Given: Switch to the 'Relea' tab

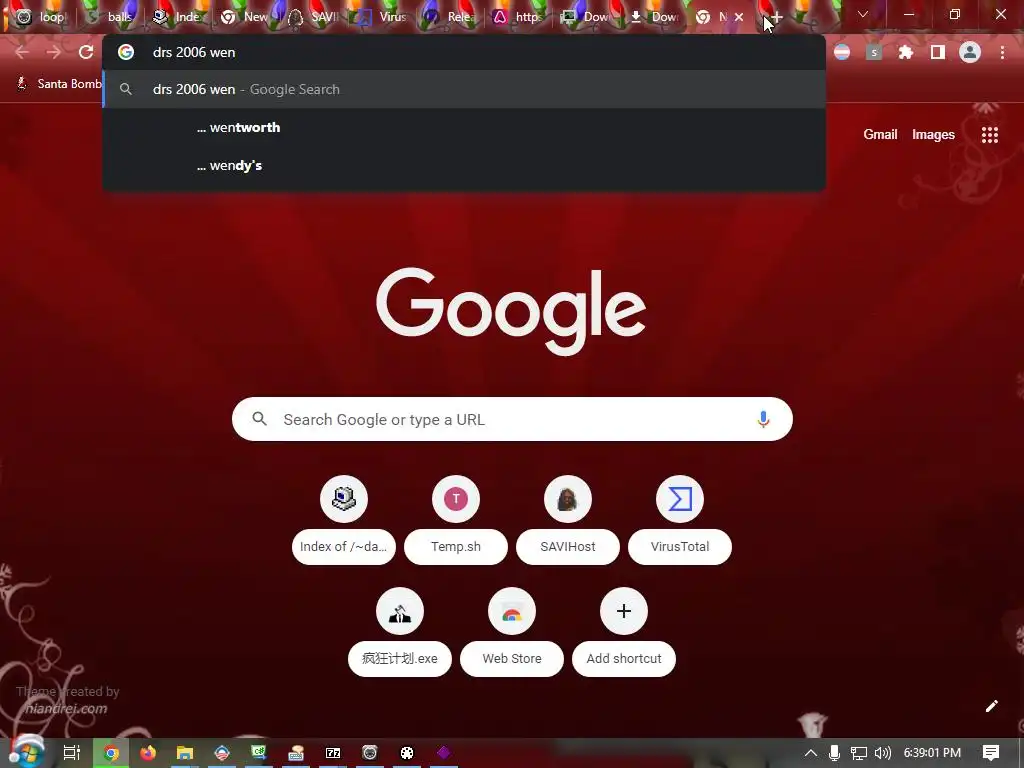Looking at the screenshot, I should coord(451,17).
